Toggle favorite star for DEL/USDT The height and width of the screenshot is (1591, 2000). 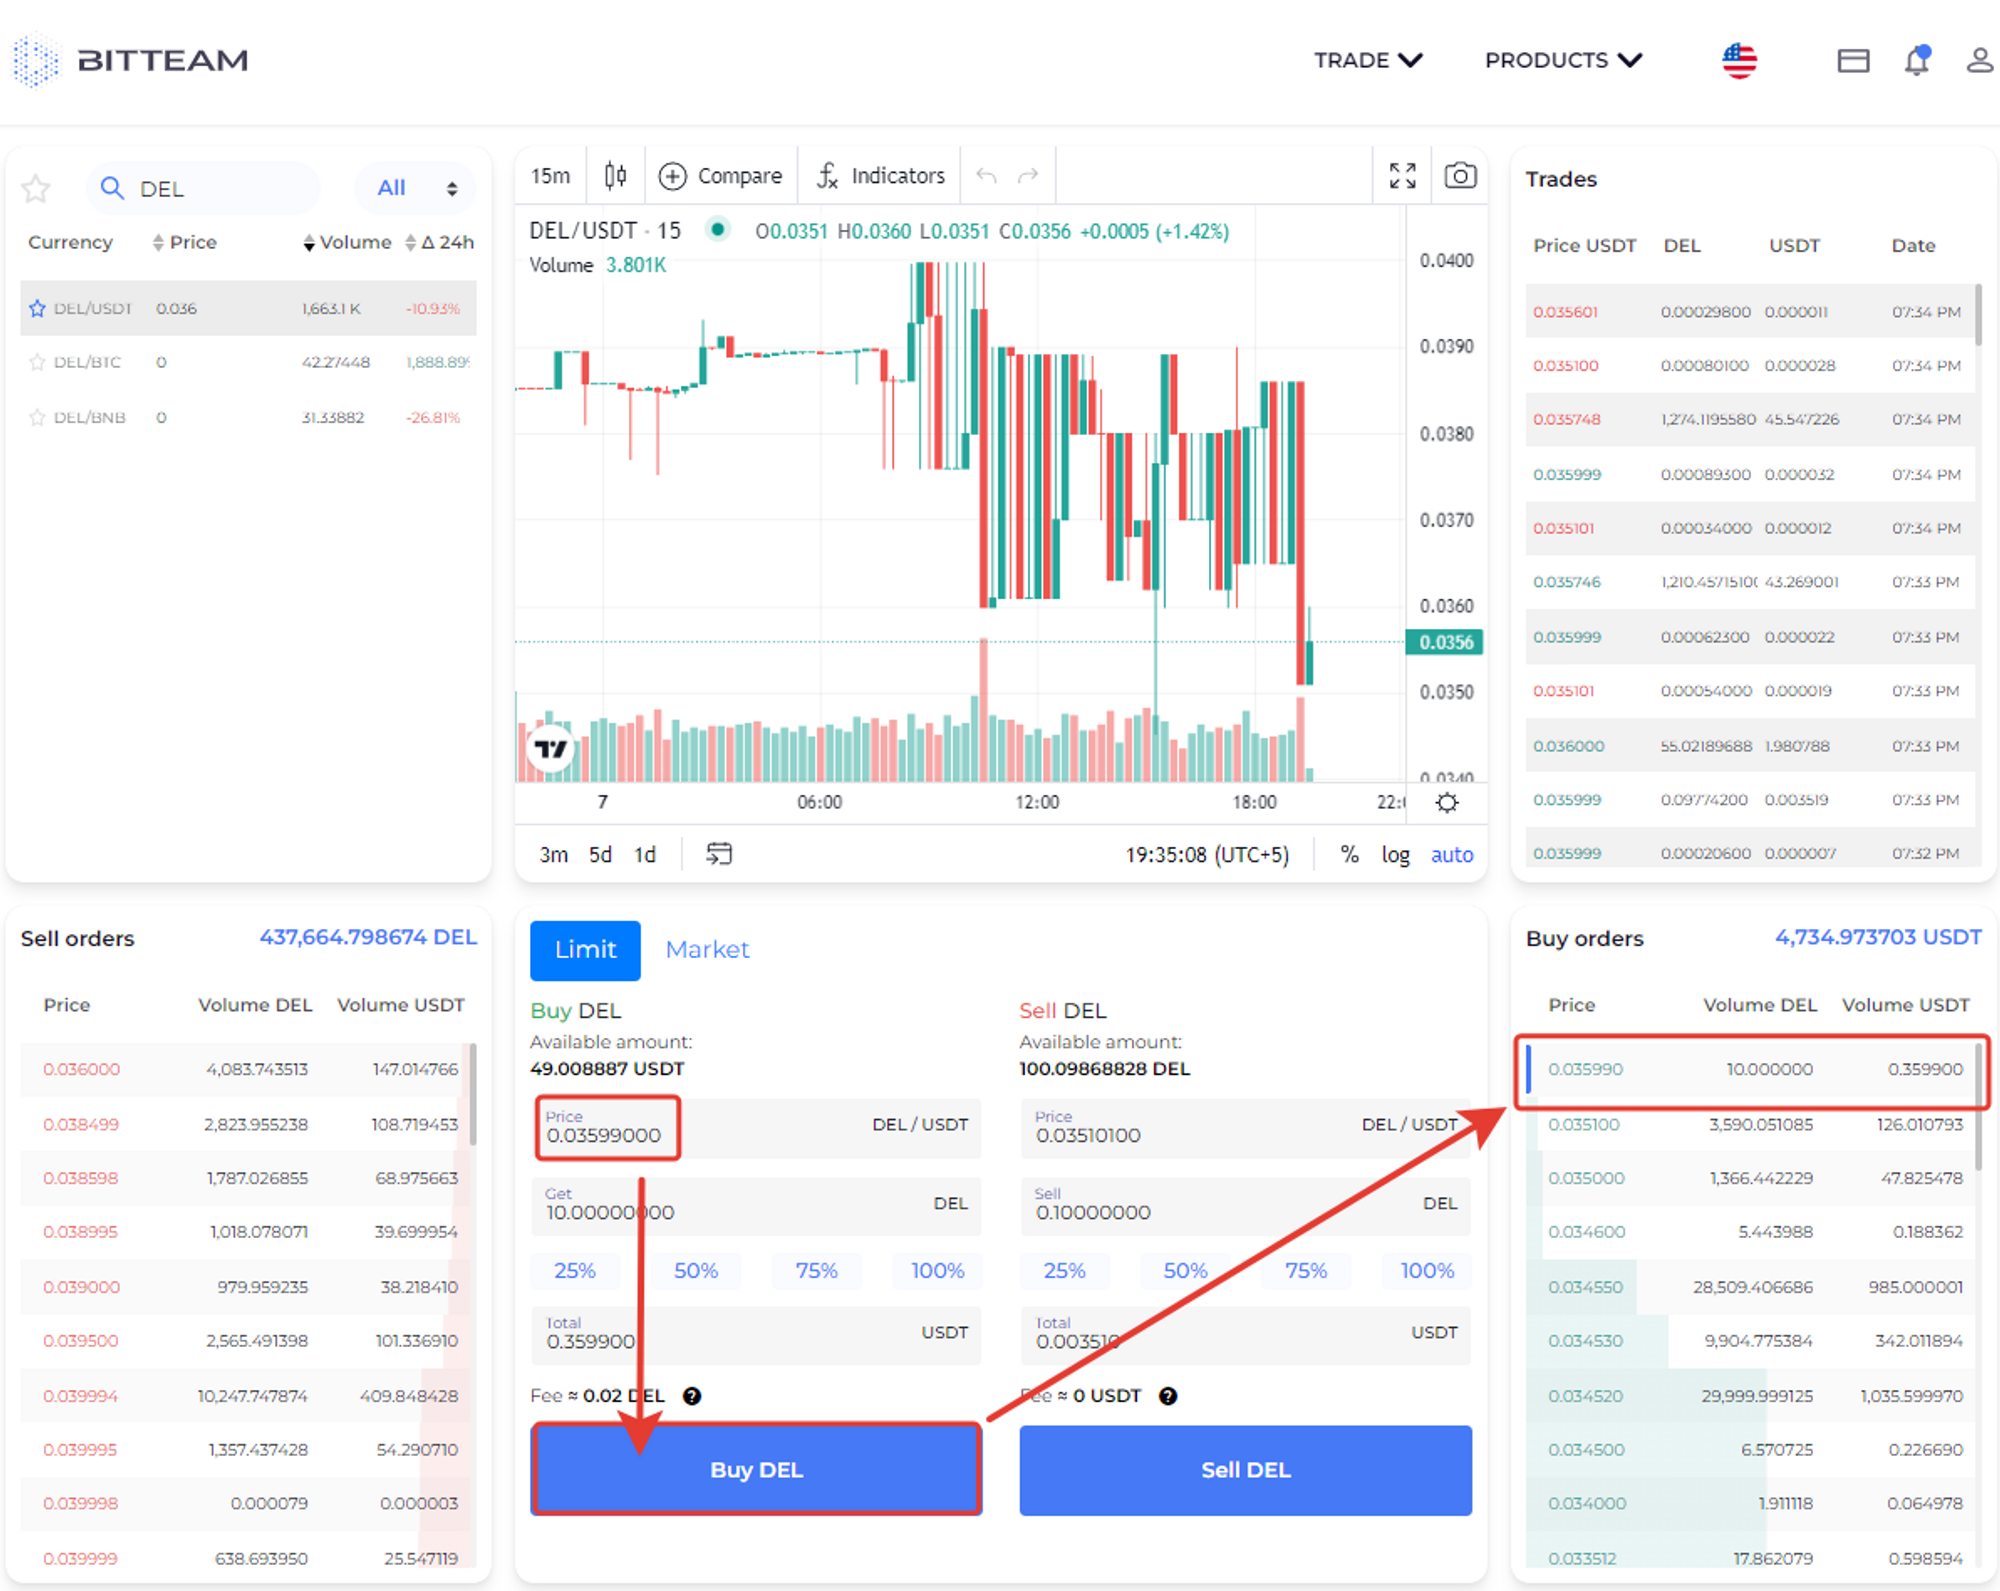coord(37,308)
